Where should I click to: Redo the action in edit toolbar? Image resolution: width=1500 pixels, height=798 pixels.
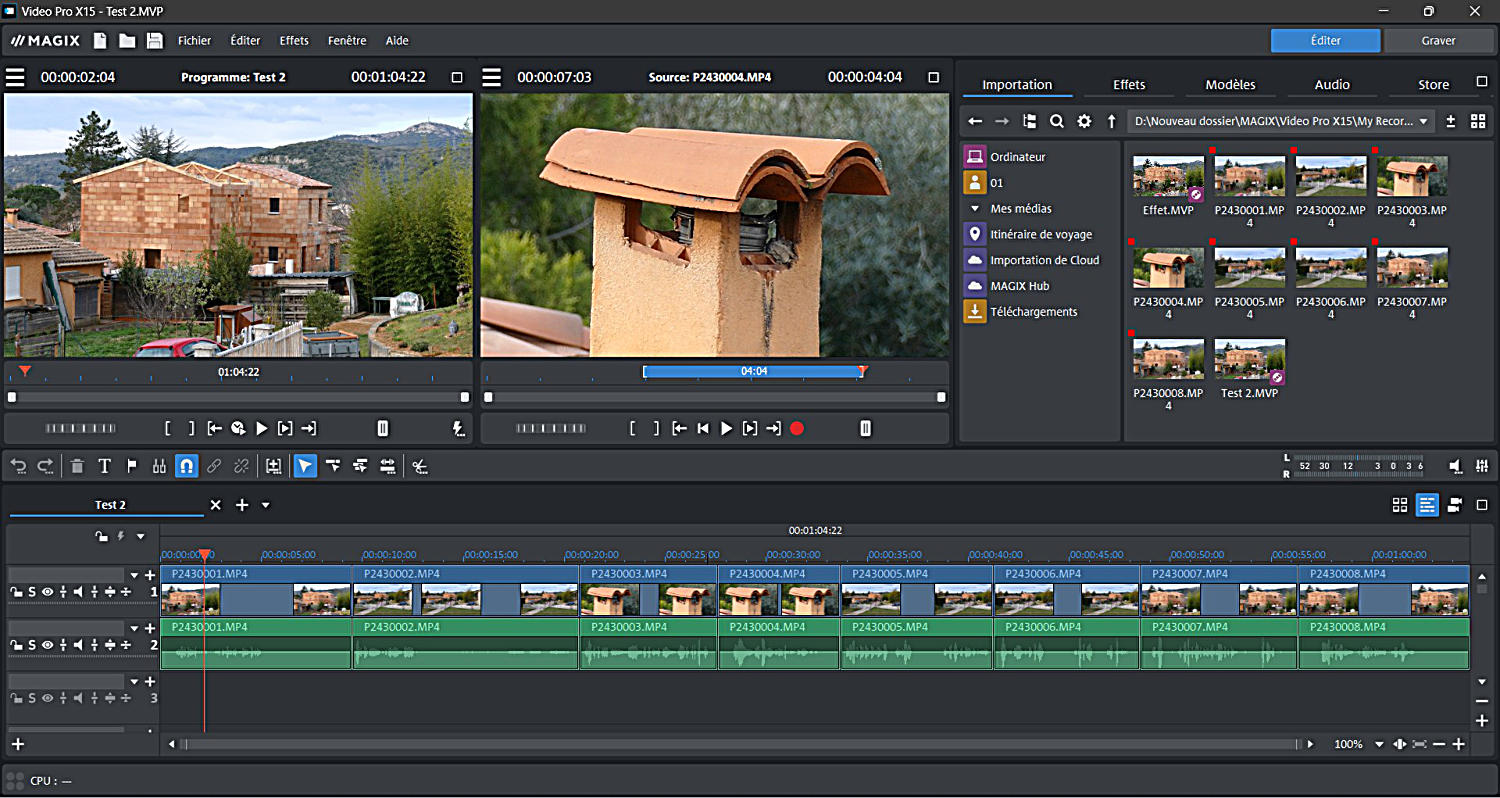click(45, 466)
